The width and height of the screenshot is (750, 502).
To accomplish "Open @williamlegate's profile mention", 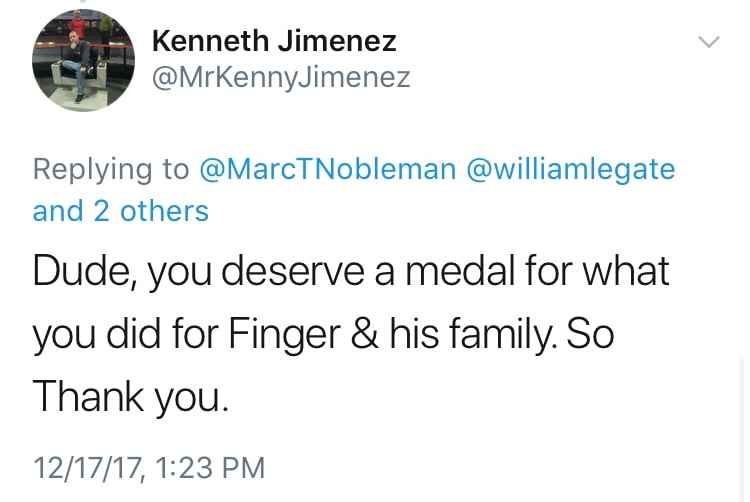I will tap(571, 169).
